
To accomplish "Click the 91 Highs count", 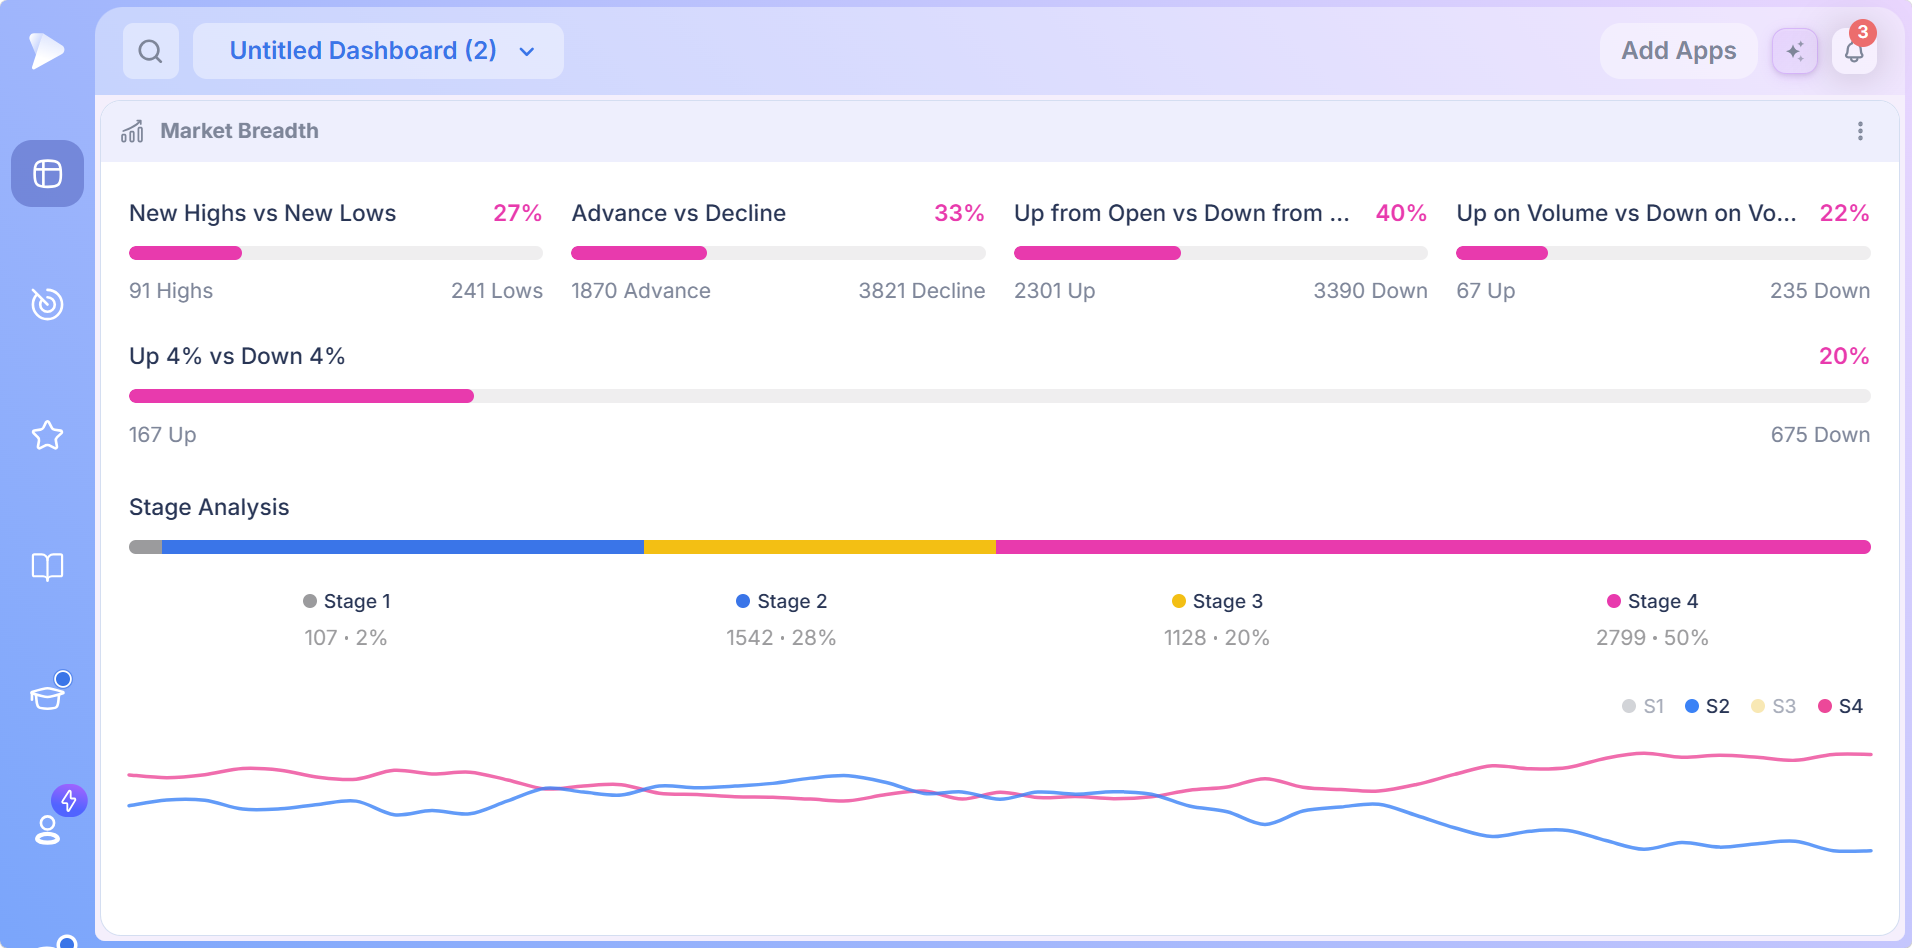I will click(x=171, y=291).
